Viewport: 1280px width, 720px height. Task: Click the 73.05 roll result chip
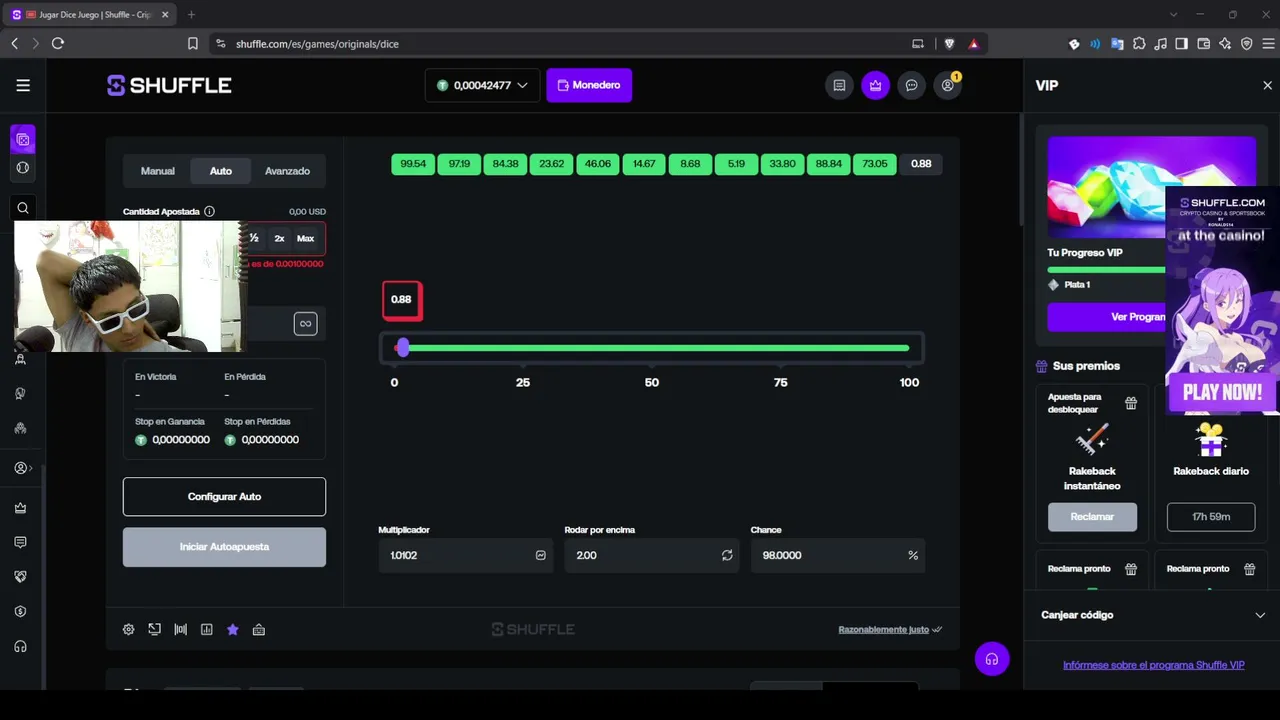coord(875,164)
